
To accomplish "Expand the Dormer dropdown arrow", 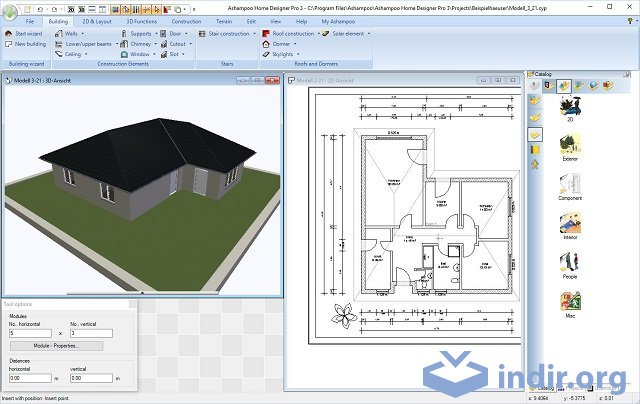I will click(295, 44).
